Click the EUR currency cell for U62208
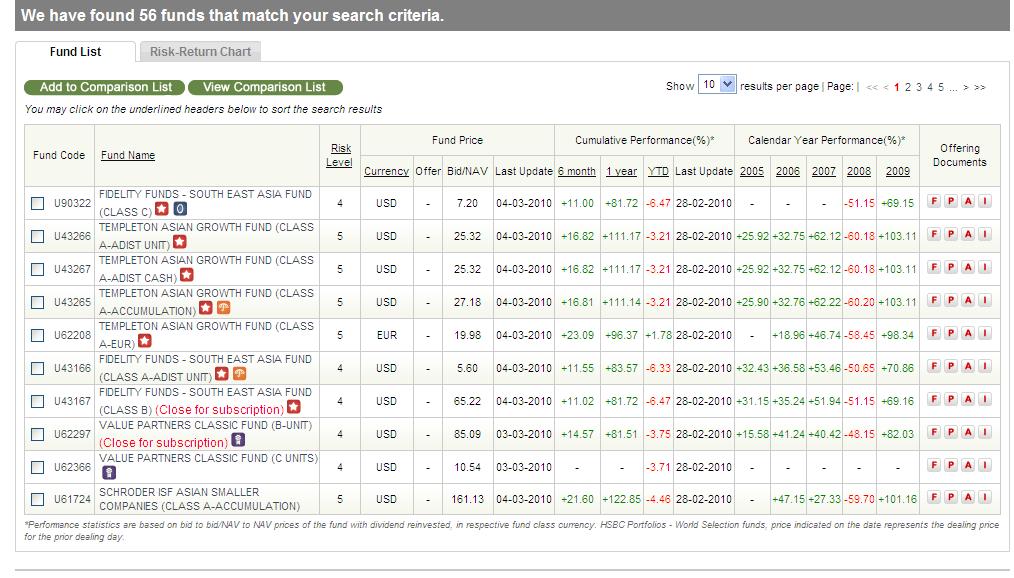 coord(387,335)
